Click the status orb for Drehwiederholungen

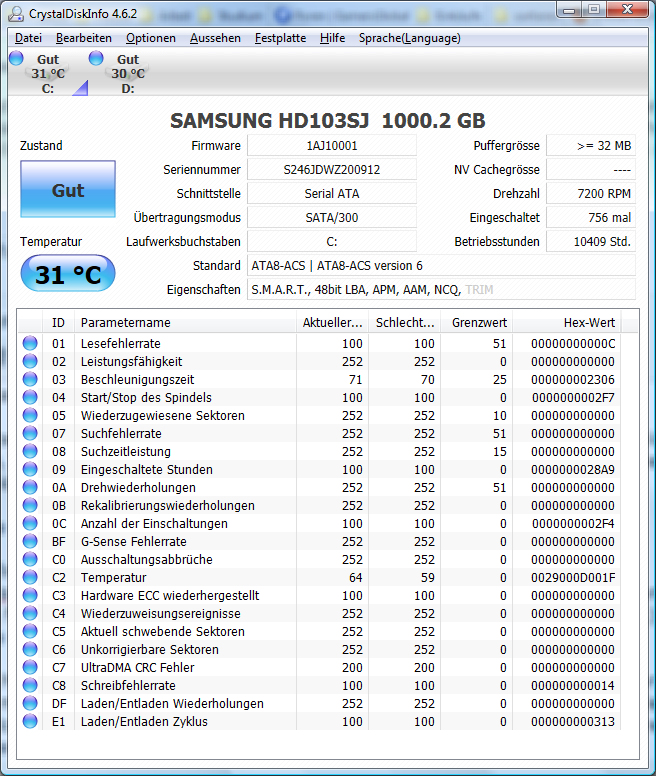point(30,487)
